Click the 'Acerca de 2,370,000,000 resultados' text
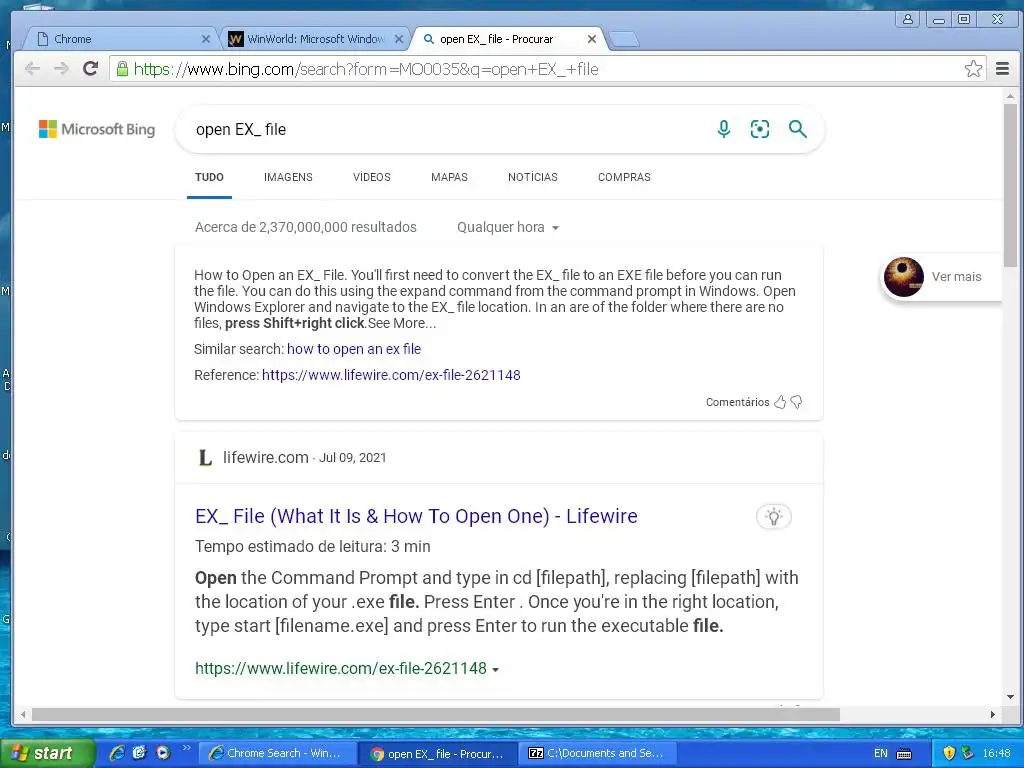The height and width of the screenshot is (768, 1024). (306, 227)
